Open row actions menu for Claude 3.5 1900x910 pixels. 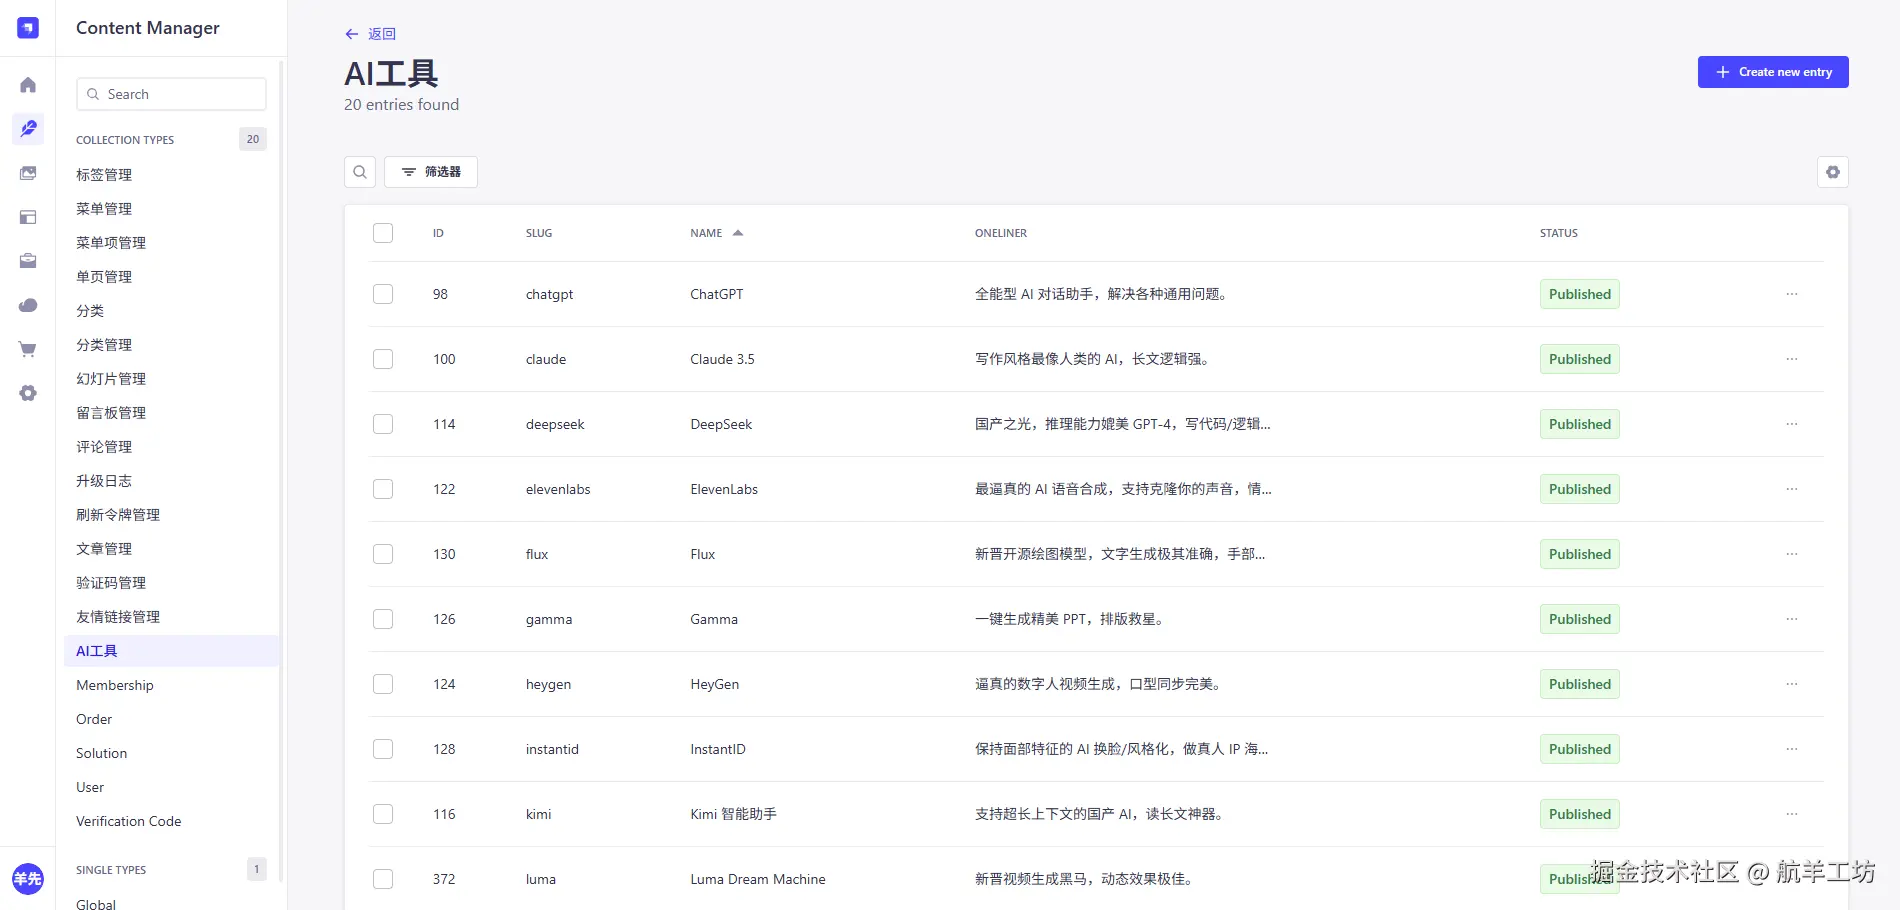point(1792,359)
